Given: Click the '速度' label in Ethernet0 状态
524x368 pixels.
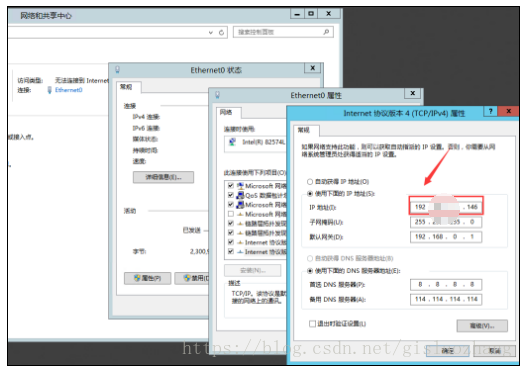Looking at the screenshot, I should [139, 161].
